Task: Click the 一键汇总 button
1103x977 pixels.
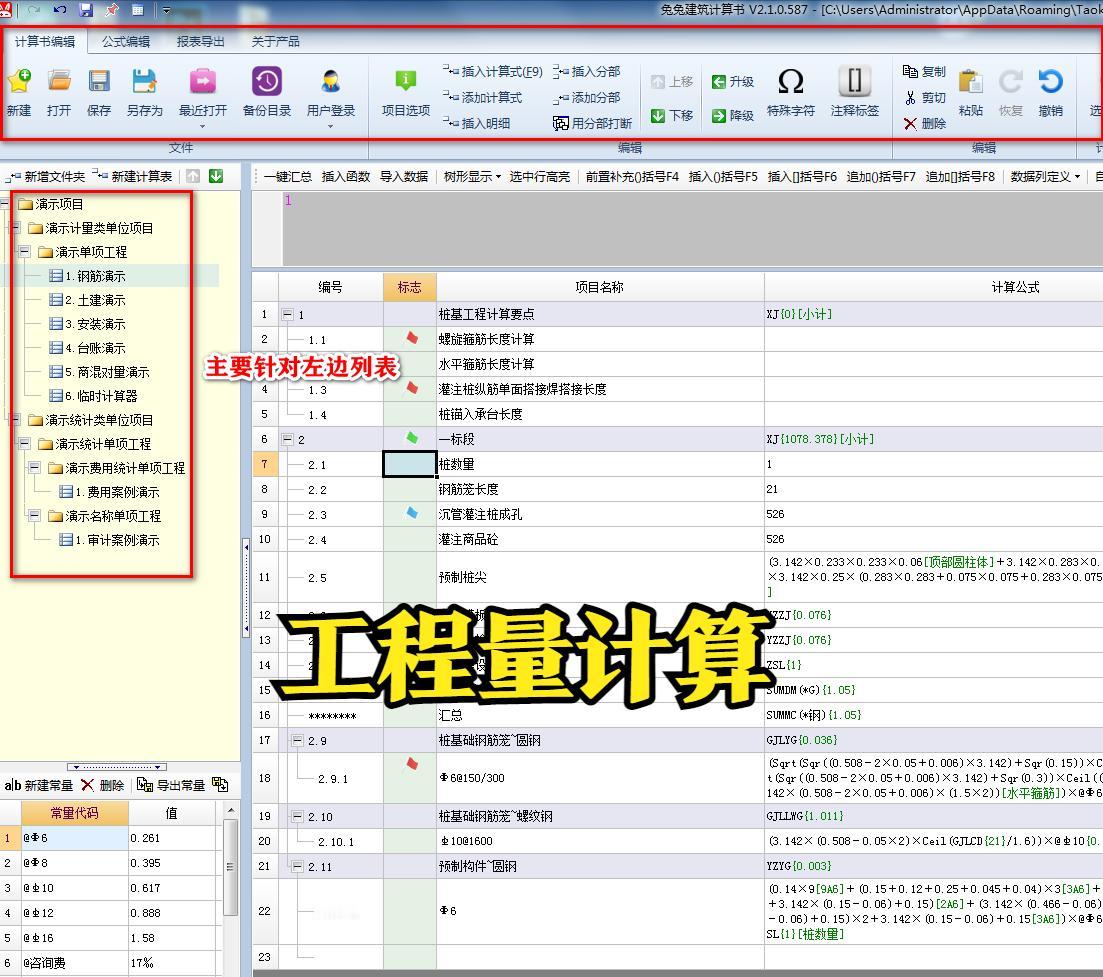Action: pos(287,176)
